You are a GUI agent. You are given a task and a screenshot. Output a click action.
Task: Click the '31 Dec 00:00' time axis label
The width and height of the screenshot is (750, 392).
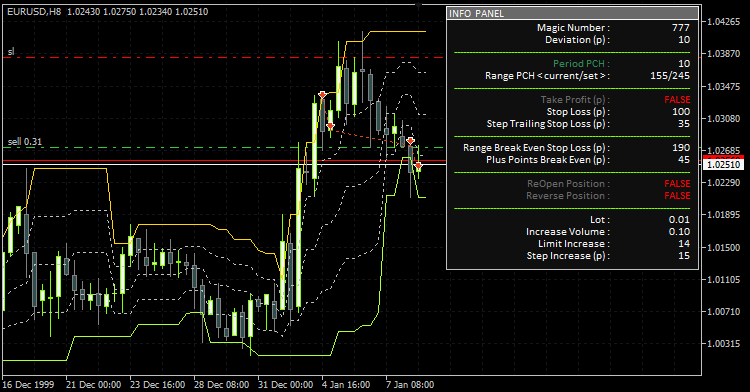coord(286,384)
